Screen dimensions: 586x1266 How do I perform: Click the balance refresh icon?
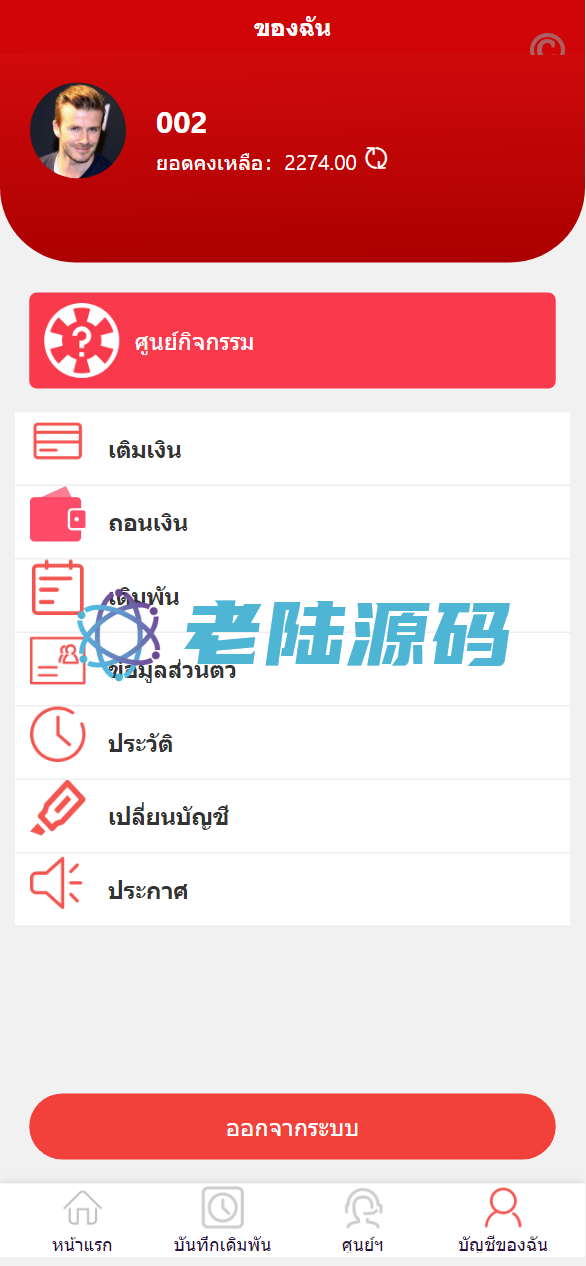[376, 159]
